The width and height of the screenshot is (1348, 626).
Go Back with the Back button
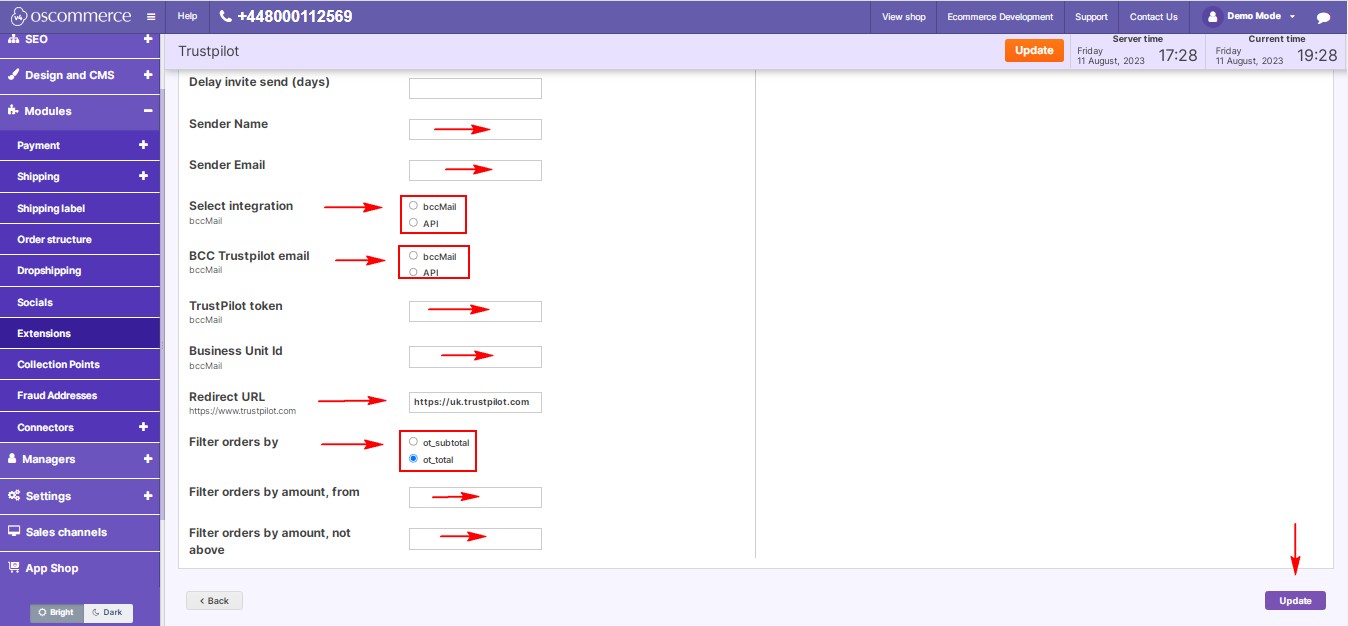click(214, 601)
